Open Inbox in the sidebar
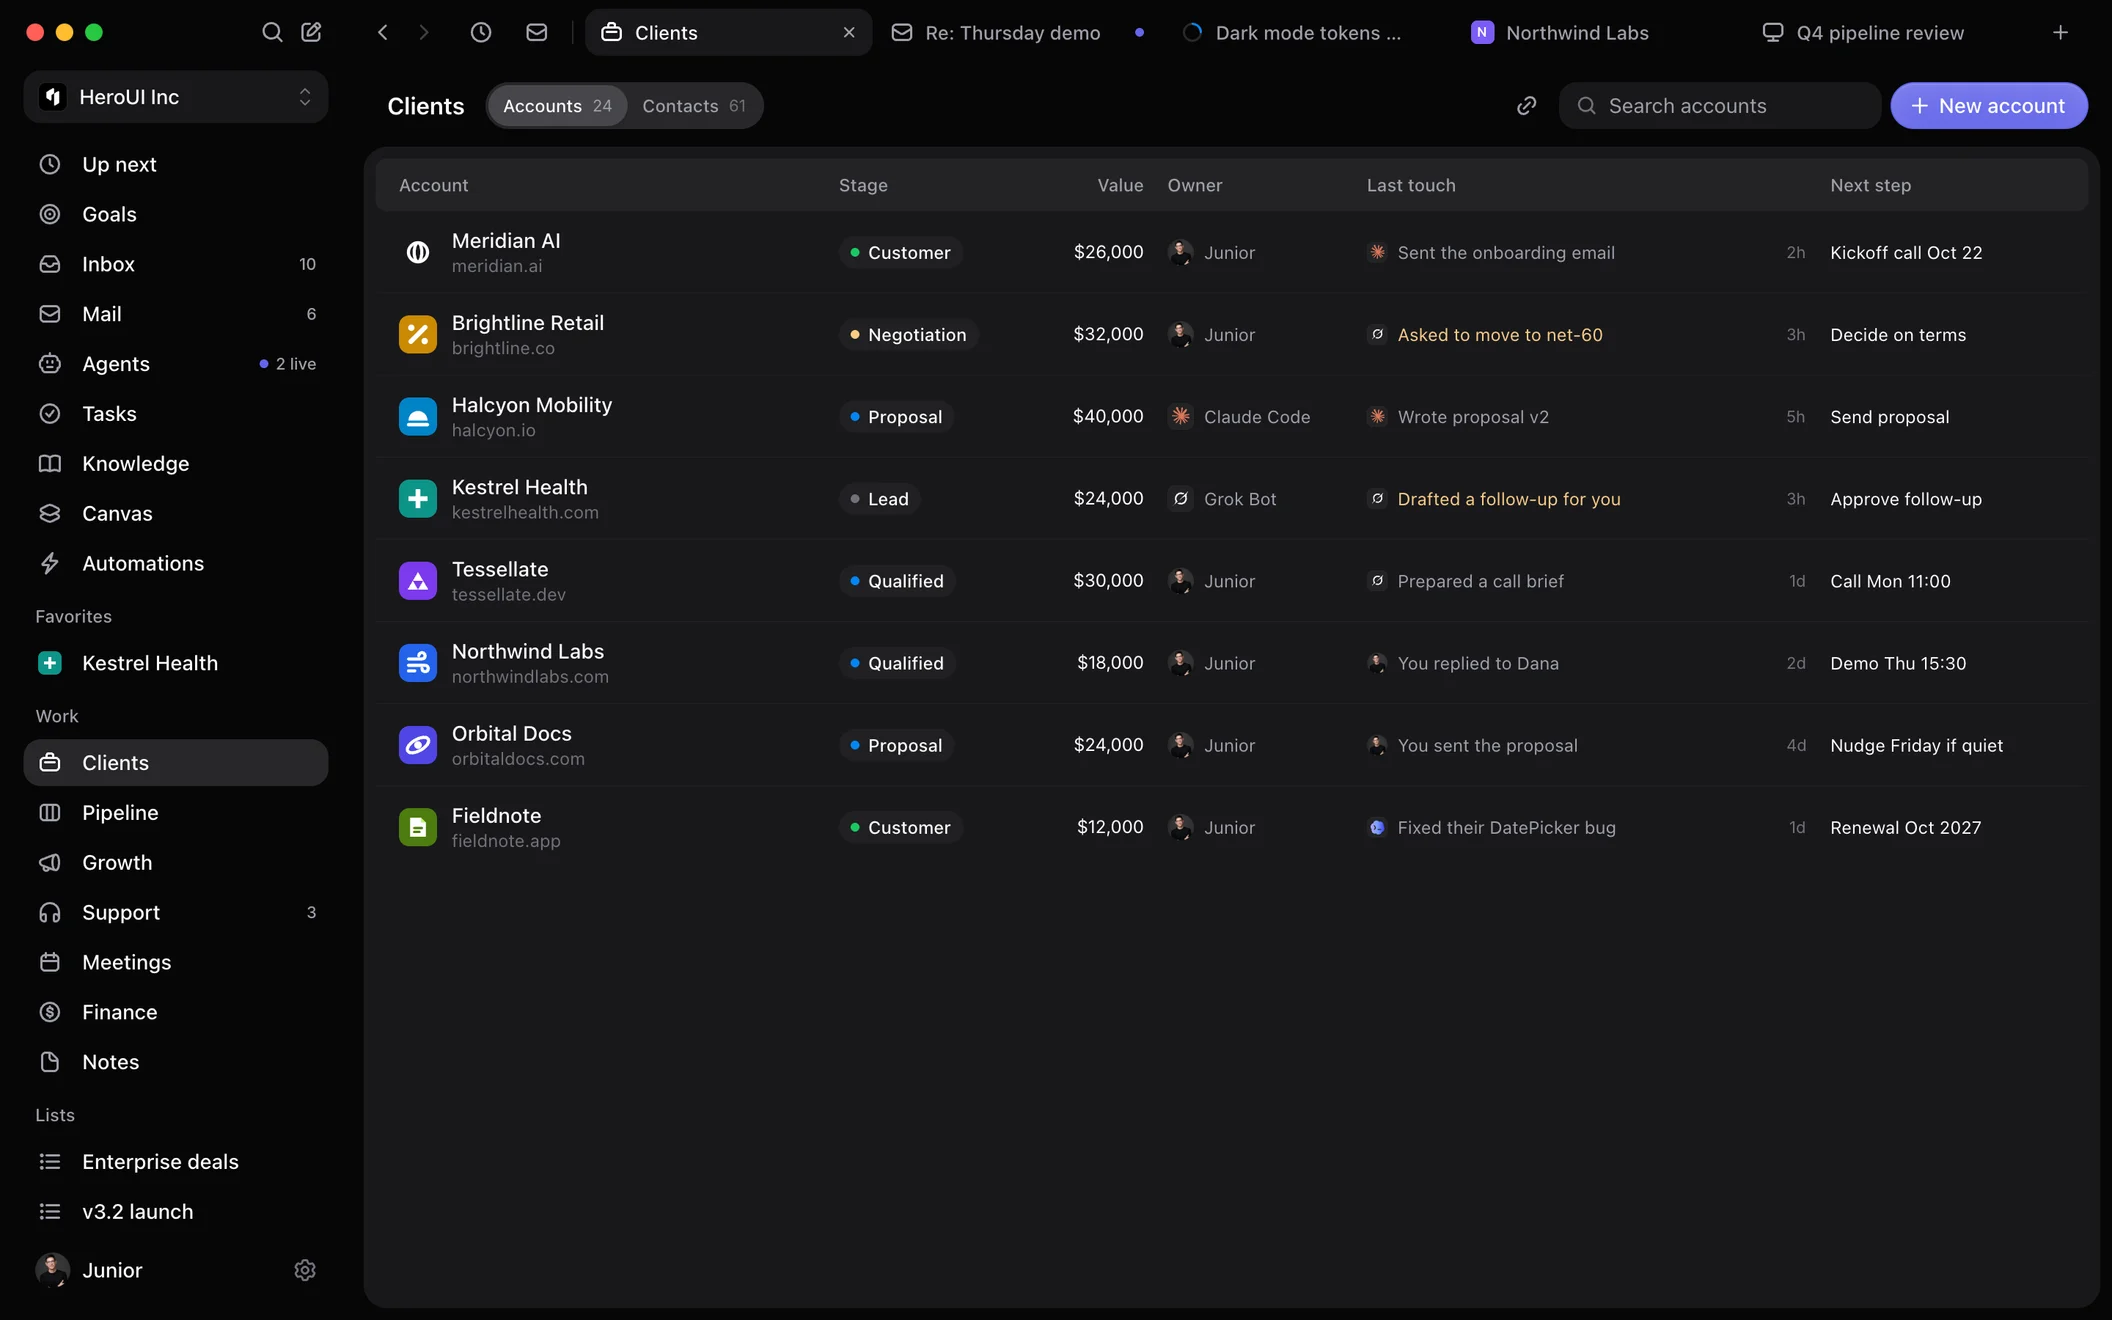The image size is (2112, 1320). (176, 264)
